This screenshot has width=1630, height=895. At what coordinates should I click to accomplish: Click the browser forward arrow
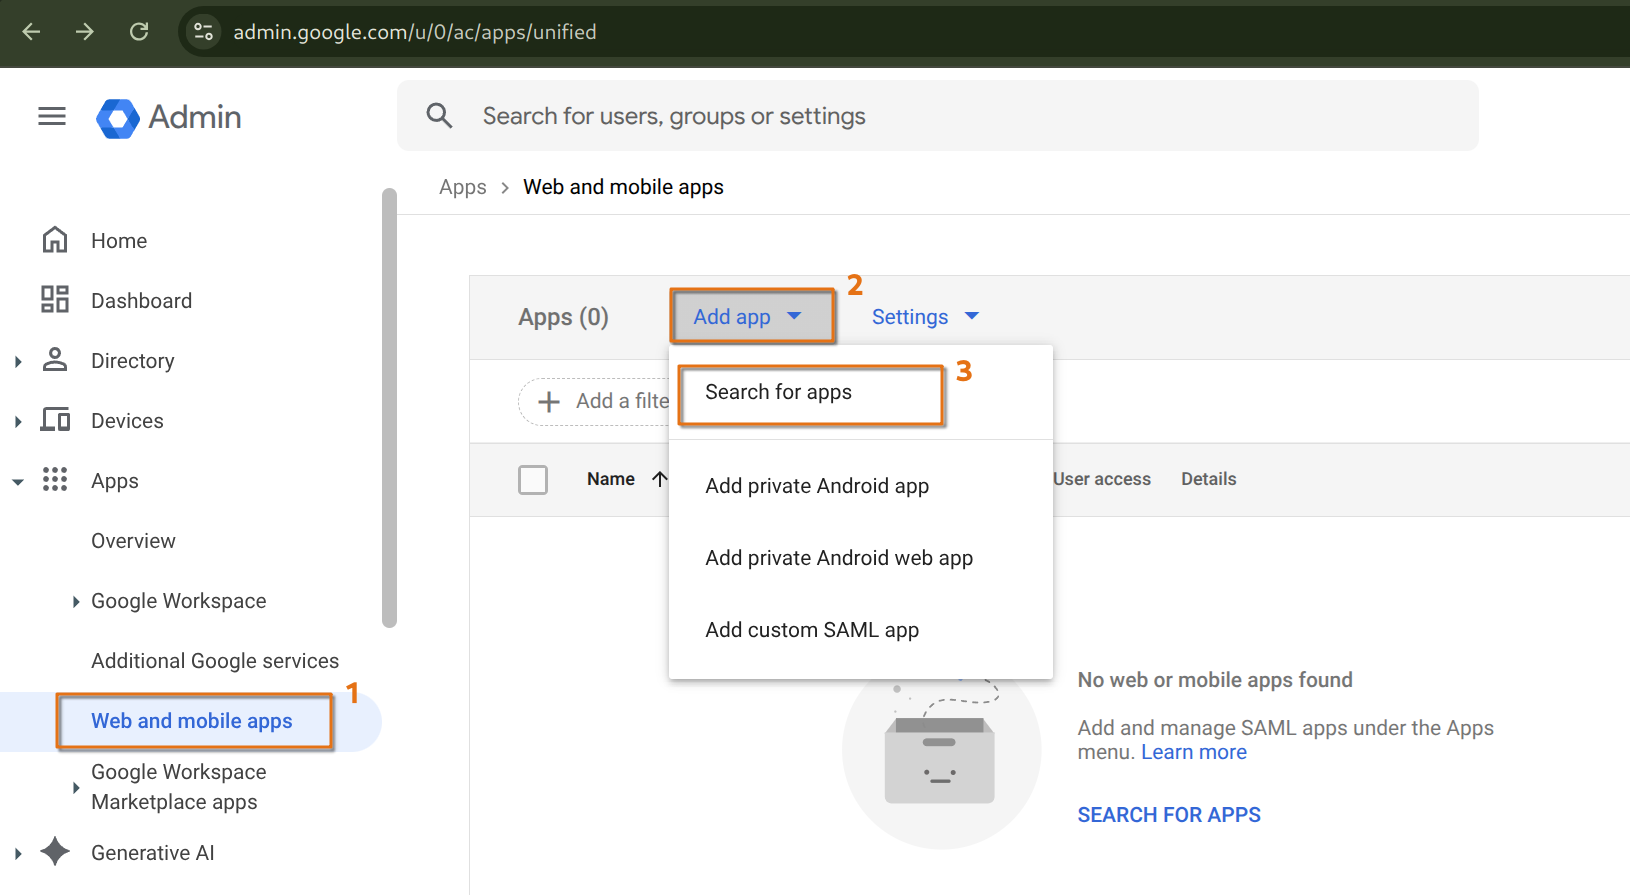point(85,32)
